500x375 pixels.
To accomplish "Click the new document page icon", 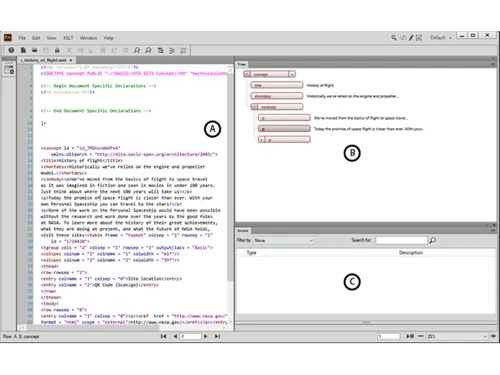I will pyautogui.click(x=23, y=50).
